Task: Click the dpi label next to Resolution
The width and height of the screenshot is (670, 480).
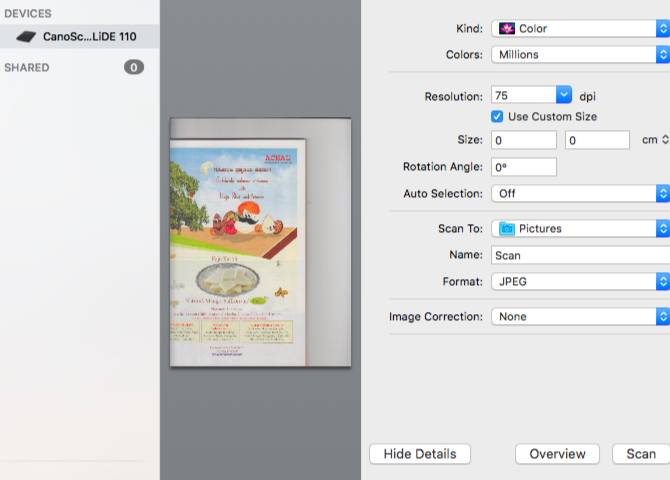Action: coord(588,97)
